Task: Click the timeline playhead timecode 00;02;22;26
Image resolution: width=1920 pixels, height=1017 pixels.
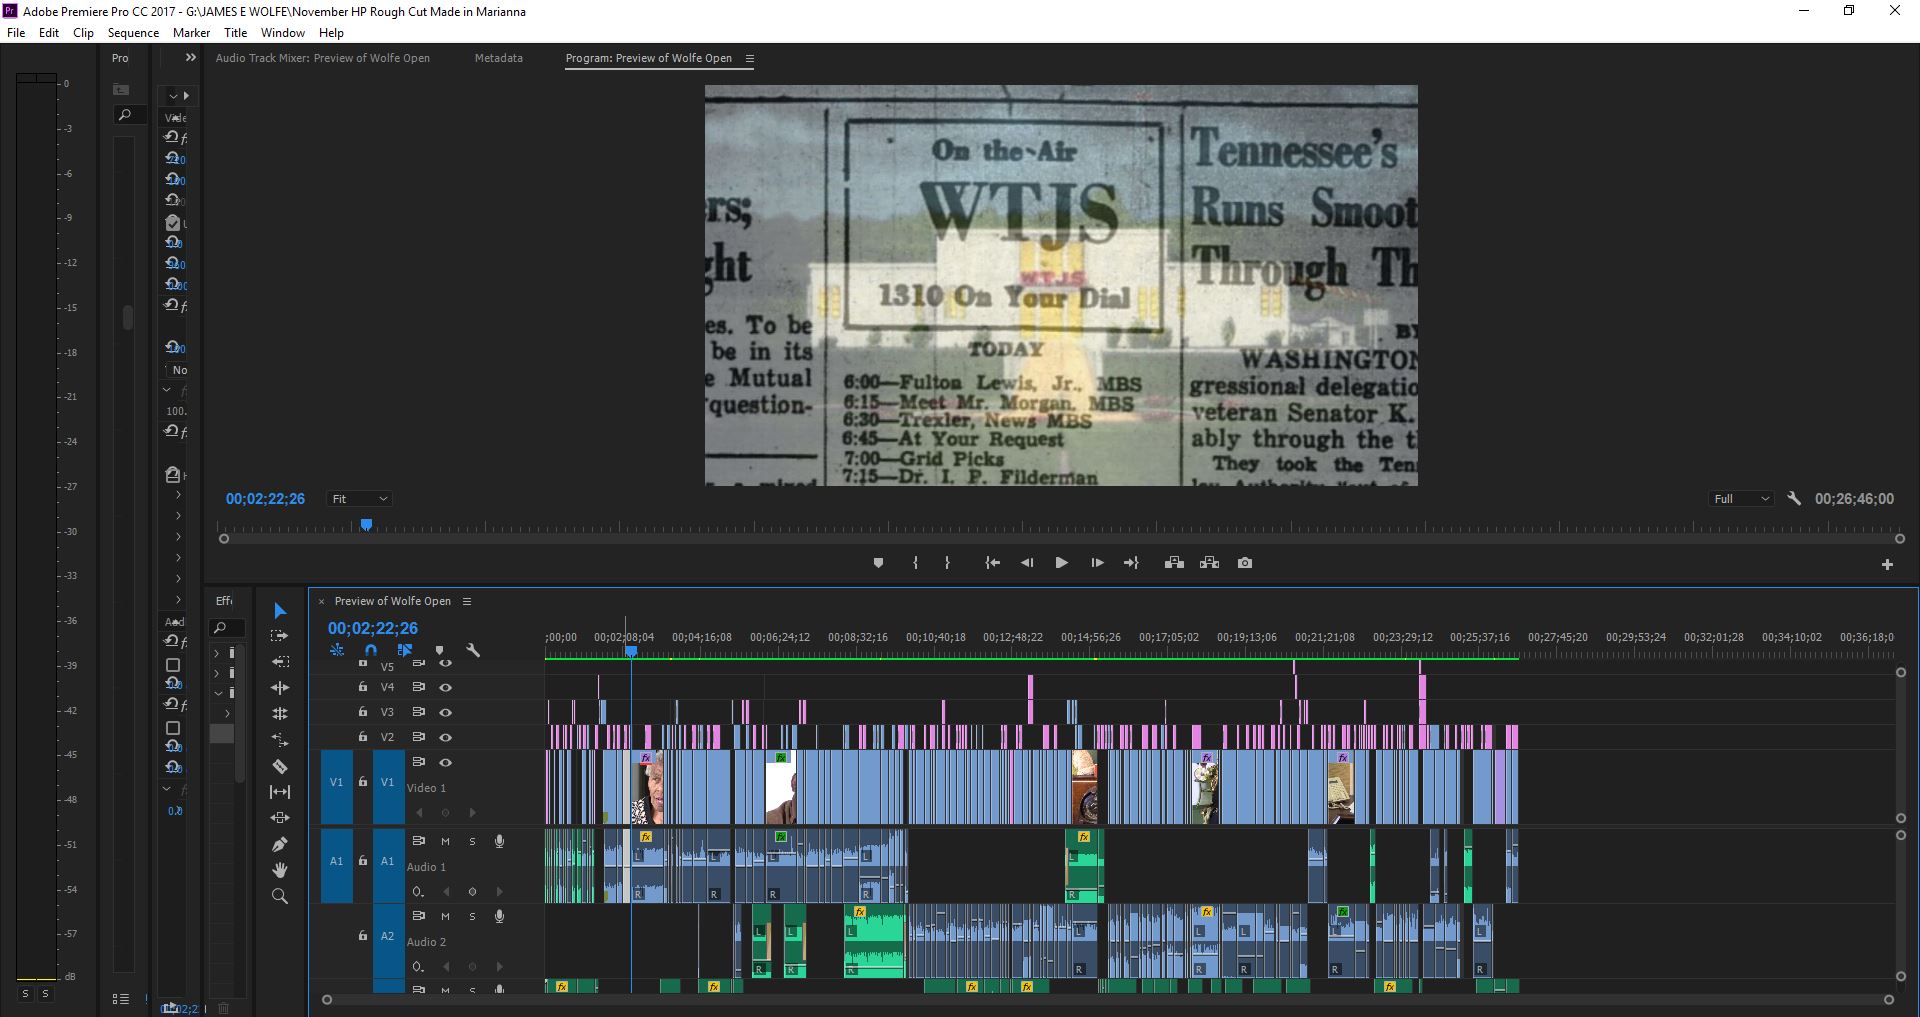Action: [x=373, y=628]
